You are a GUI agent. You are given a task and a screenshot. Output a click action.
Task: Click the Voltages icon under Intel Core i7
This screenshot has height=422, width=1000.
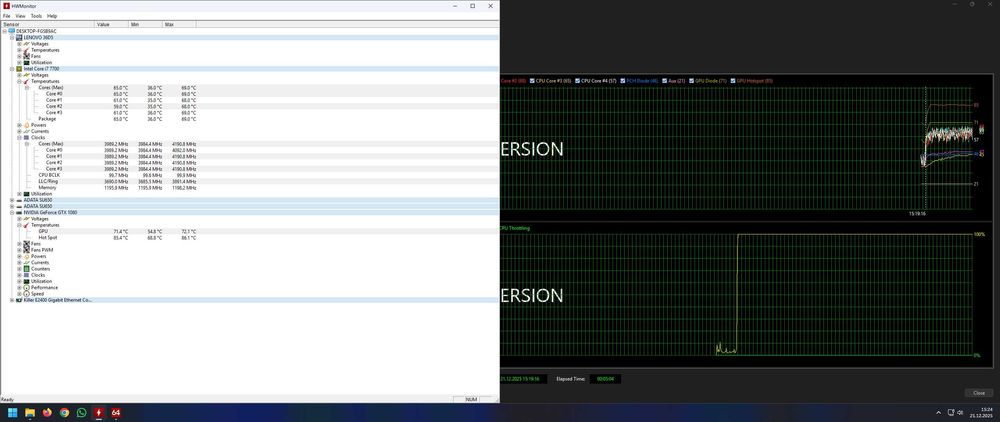27,75
